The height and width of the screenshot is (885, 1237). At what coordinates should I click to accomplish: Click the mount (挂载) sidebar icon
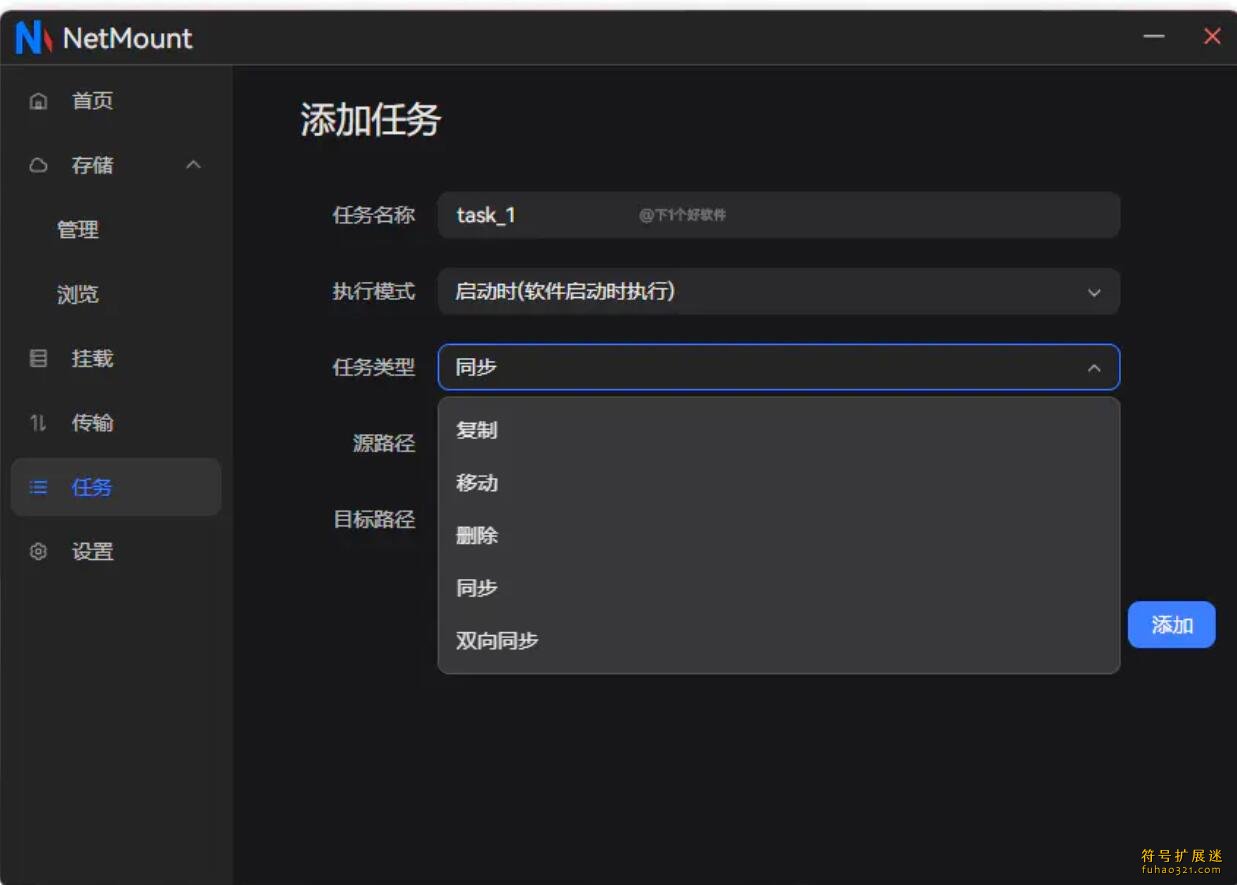tap(39, 358)
